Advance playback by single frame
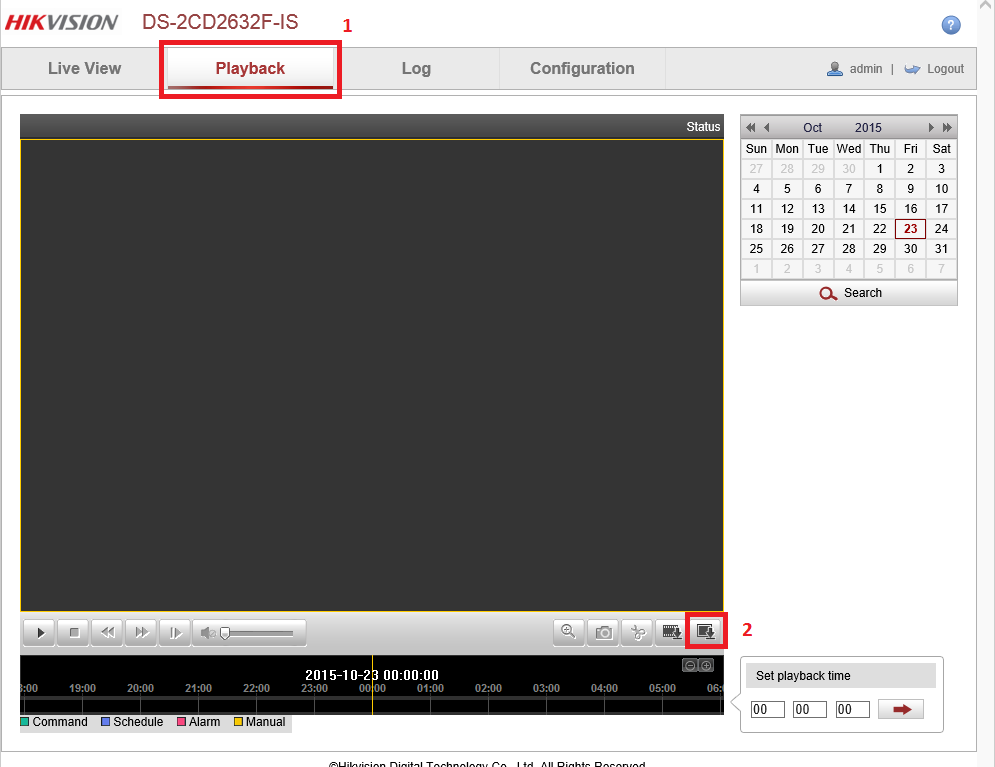The height and width of the screenshot is (767, 995). 175,632
